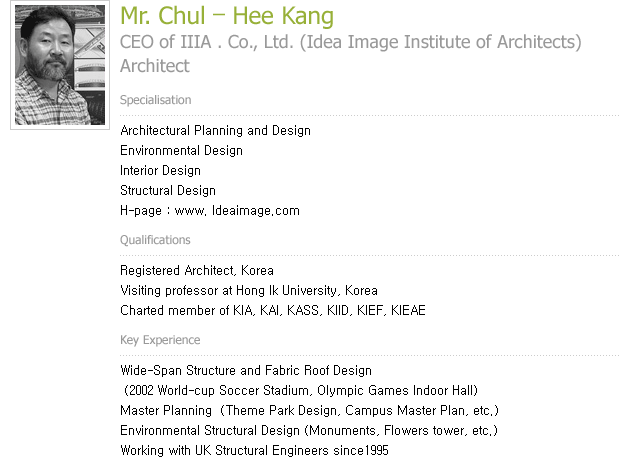Click Wide-Span Structure and Fabric Roof Design
The image size is (630, 465).
coord(246,371)
